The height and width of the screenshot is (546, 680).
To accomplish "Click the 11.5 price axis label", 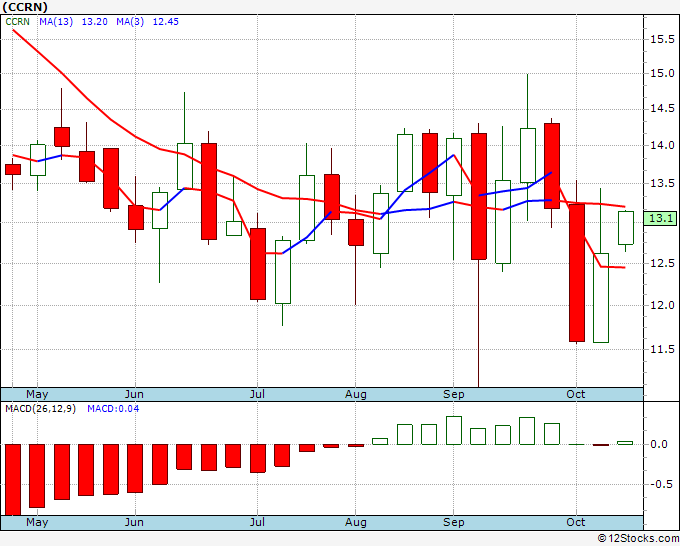I will 662,349.
